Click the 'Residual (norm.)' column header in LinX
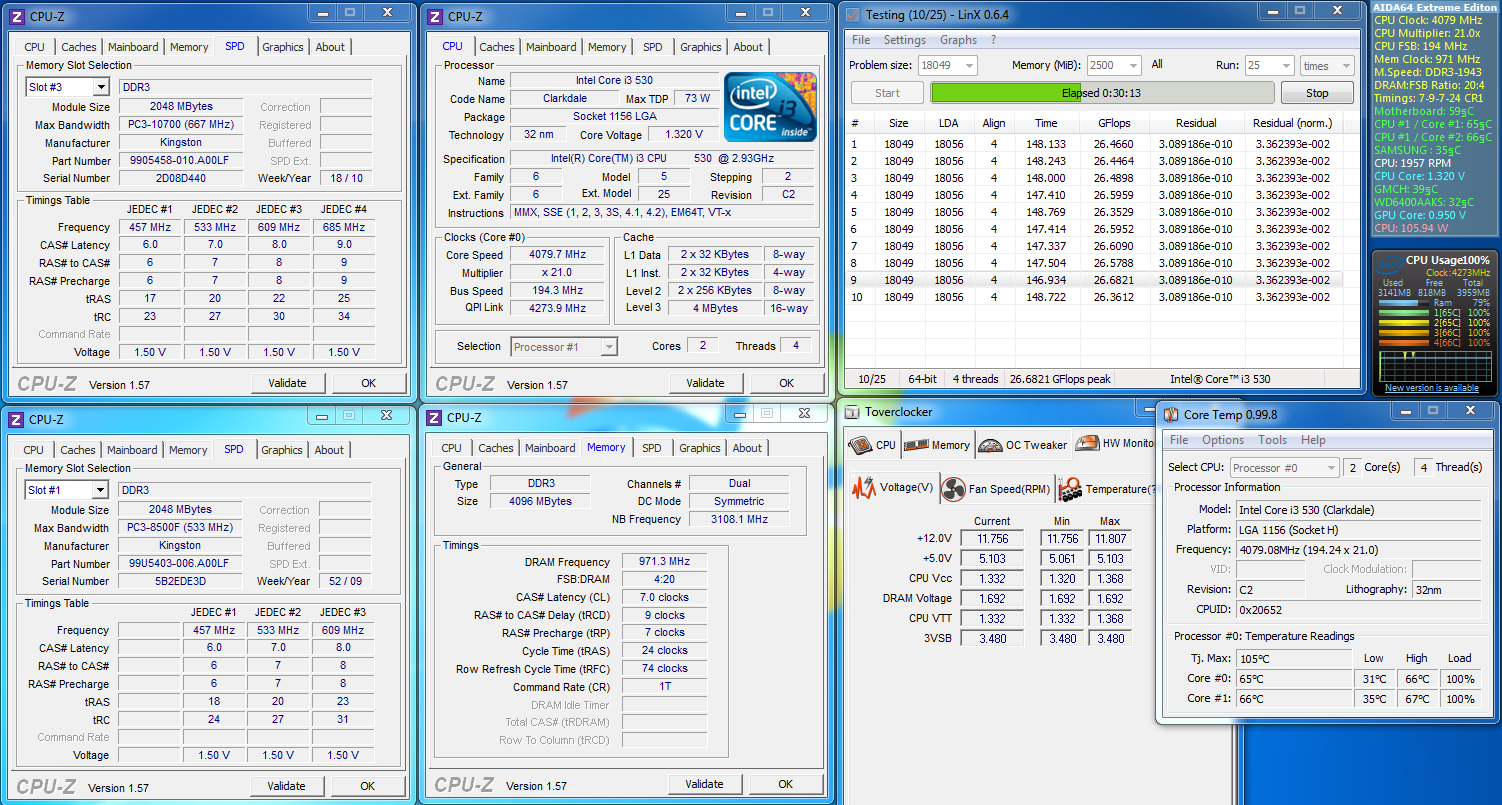The width and height of the screenshot is (1502, 805). point(1293,123)
